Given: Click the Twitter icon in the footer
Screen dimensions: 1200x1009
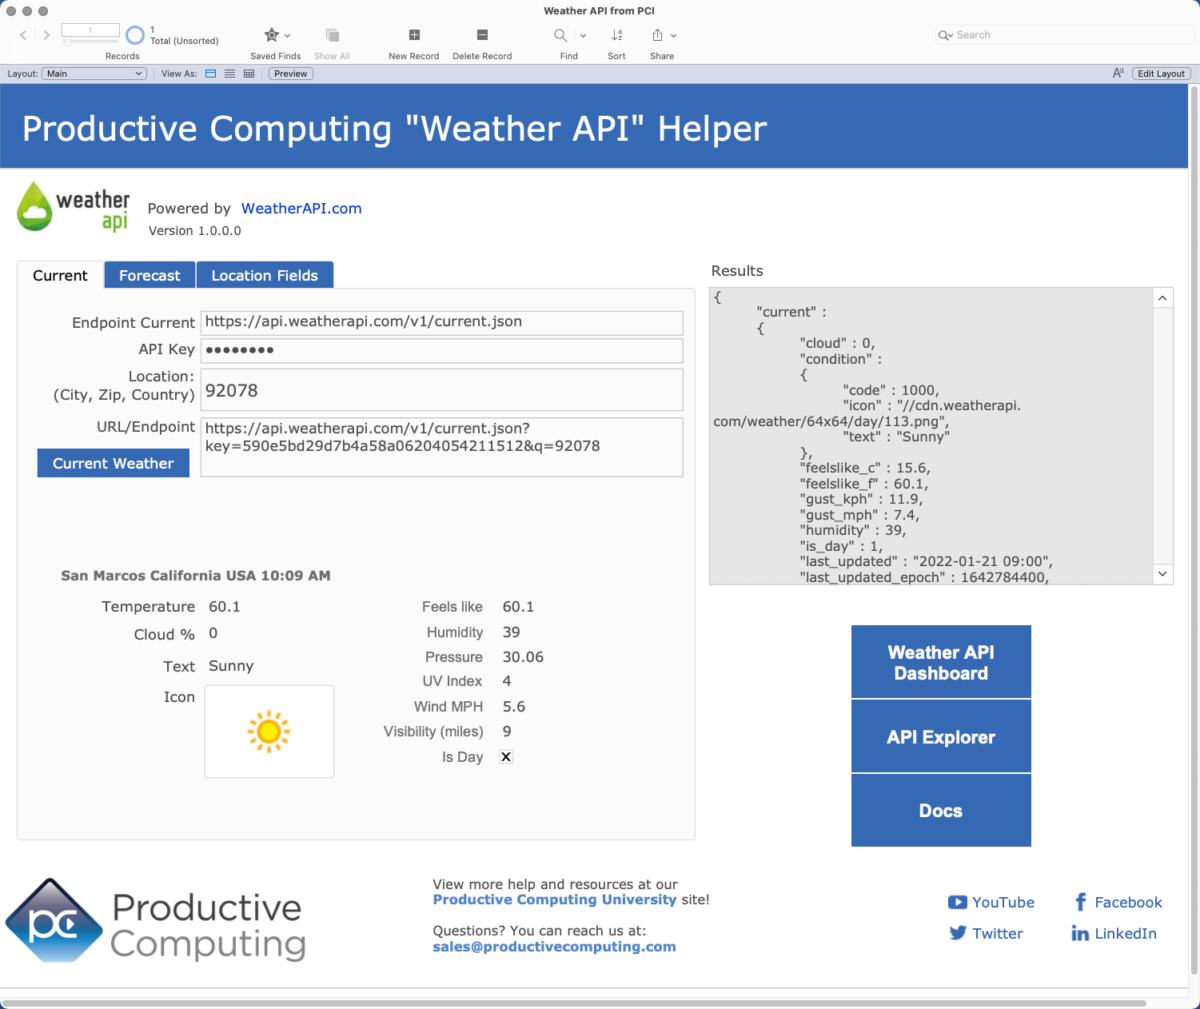Looking at the screenshot, I should coord(957,933).
